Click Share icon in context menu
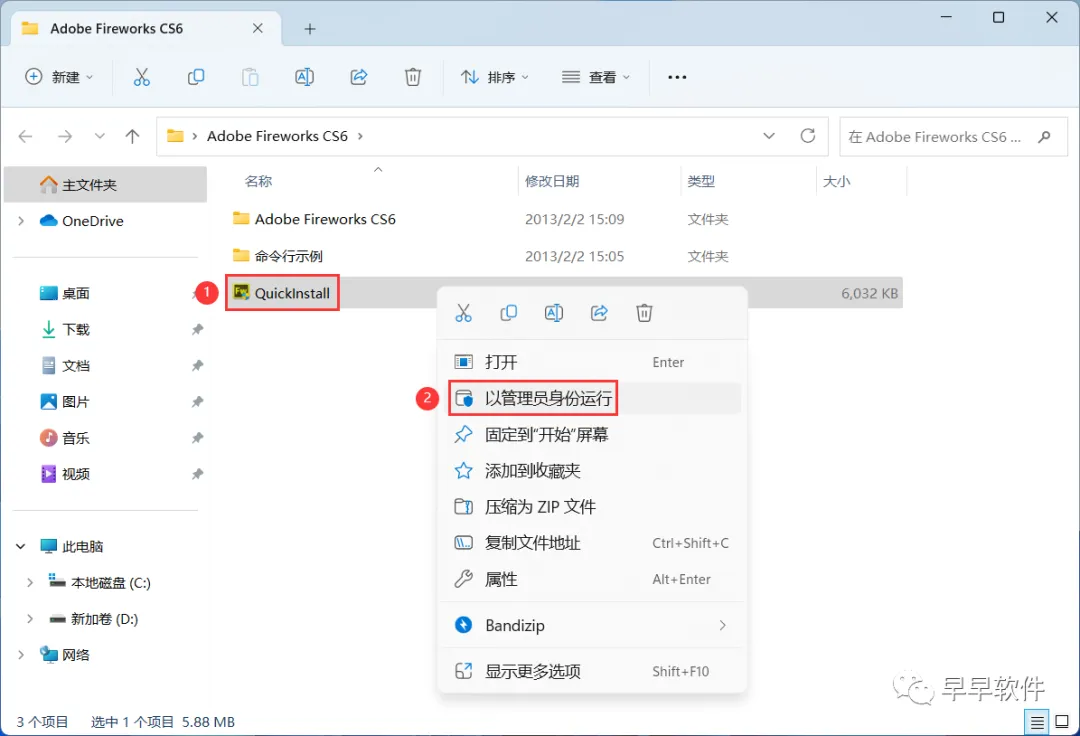Screen dimensions: 1080x736 click(599, 313)
